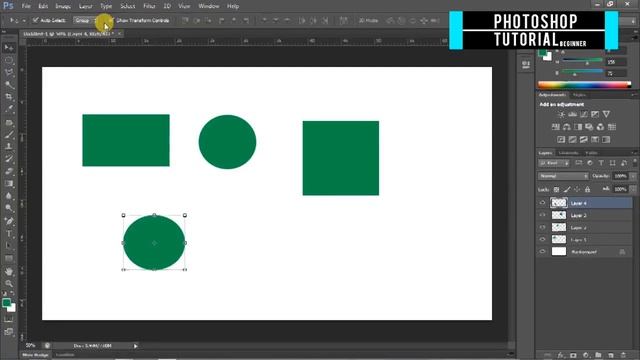Add a Vibrance adjustment

click(606, 114)
